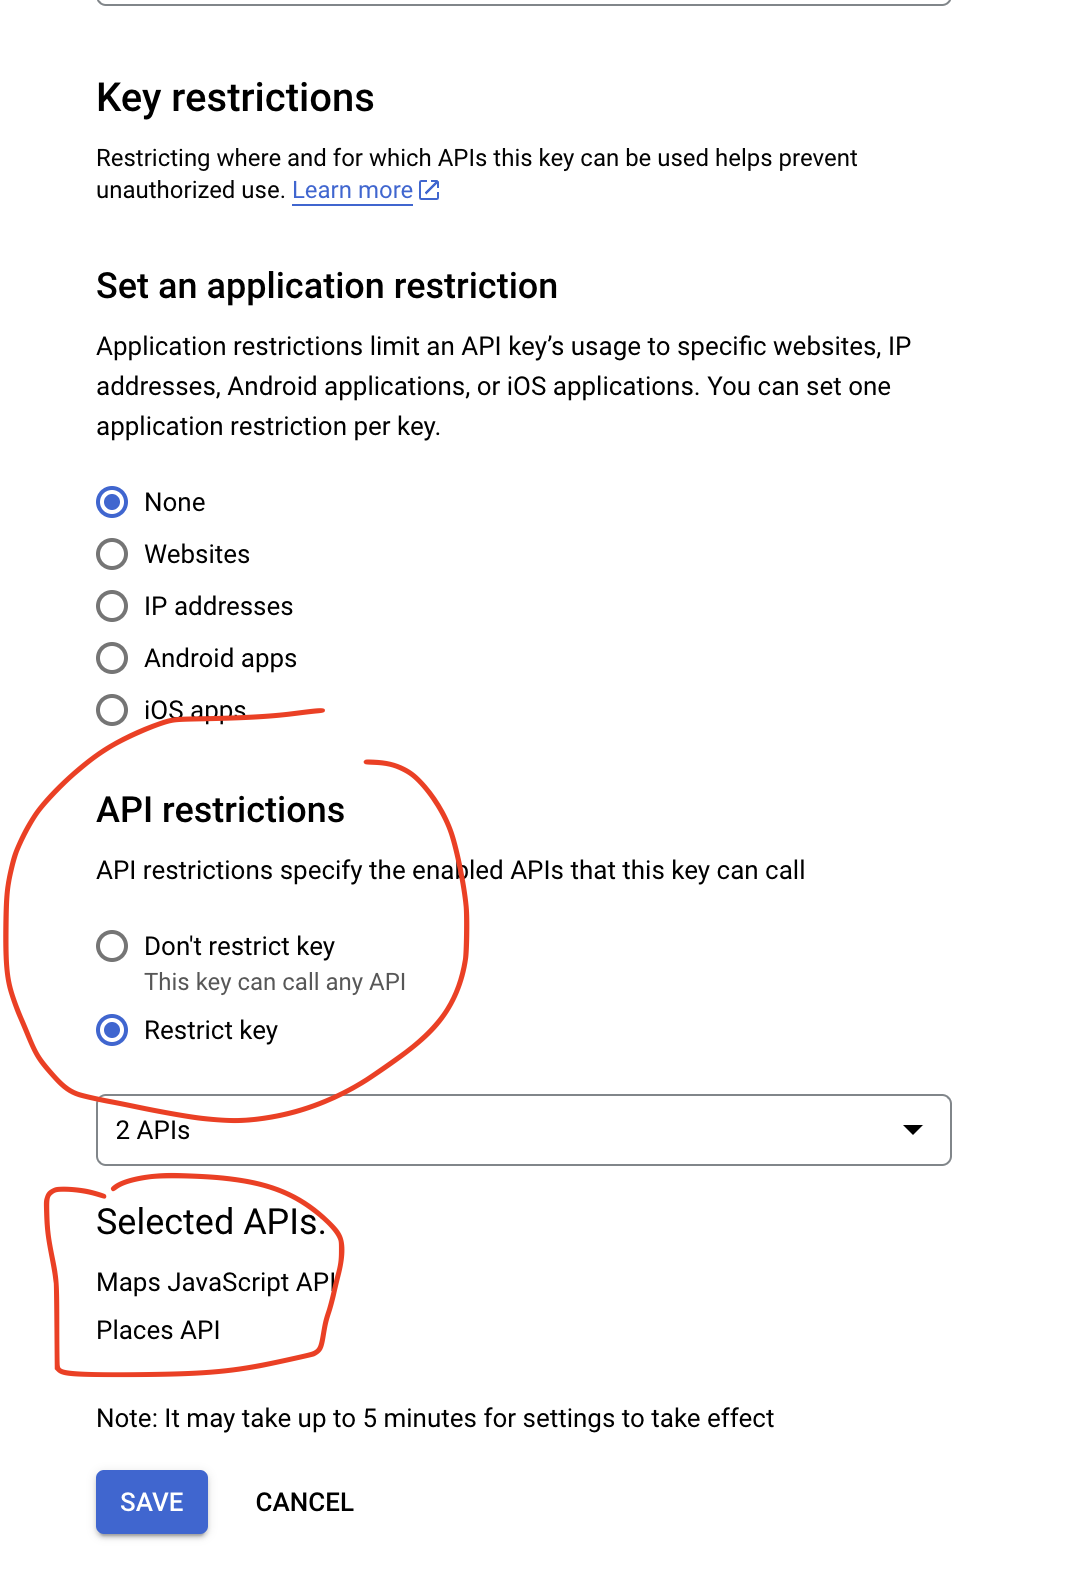Viewport: 1092px width, 1592px height.
Task: Click the Restrict key label text
Action: tap(211, 1030)
